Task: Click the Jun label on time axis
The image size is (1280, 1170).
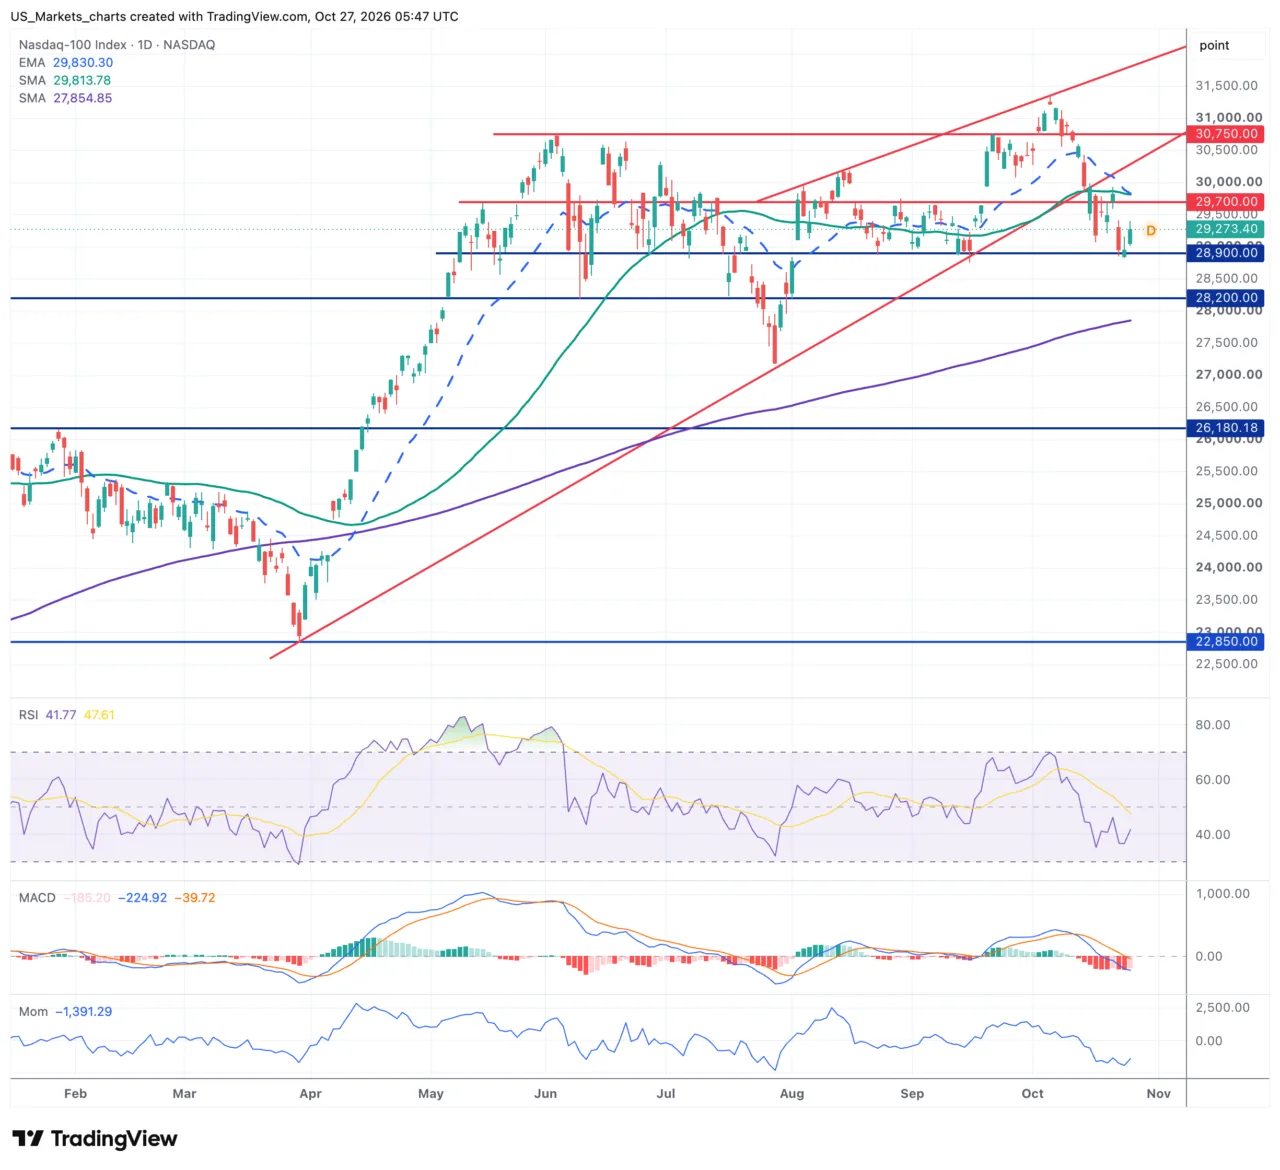Action: (x=545, y=1094)
